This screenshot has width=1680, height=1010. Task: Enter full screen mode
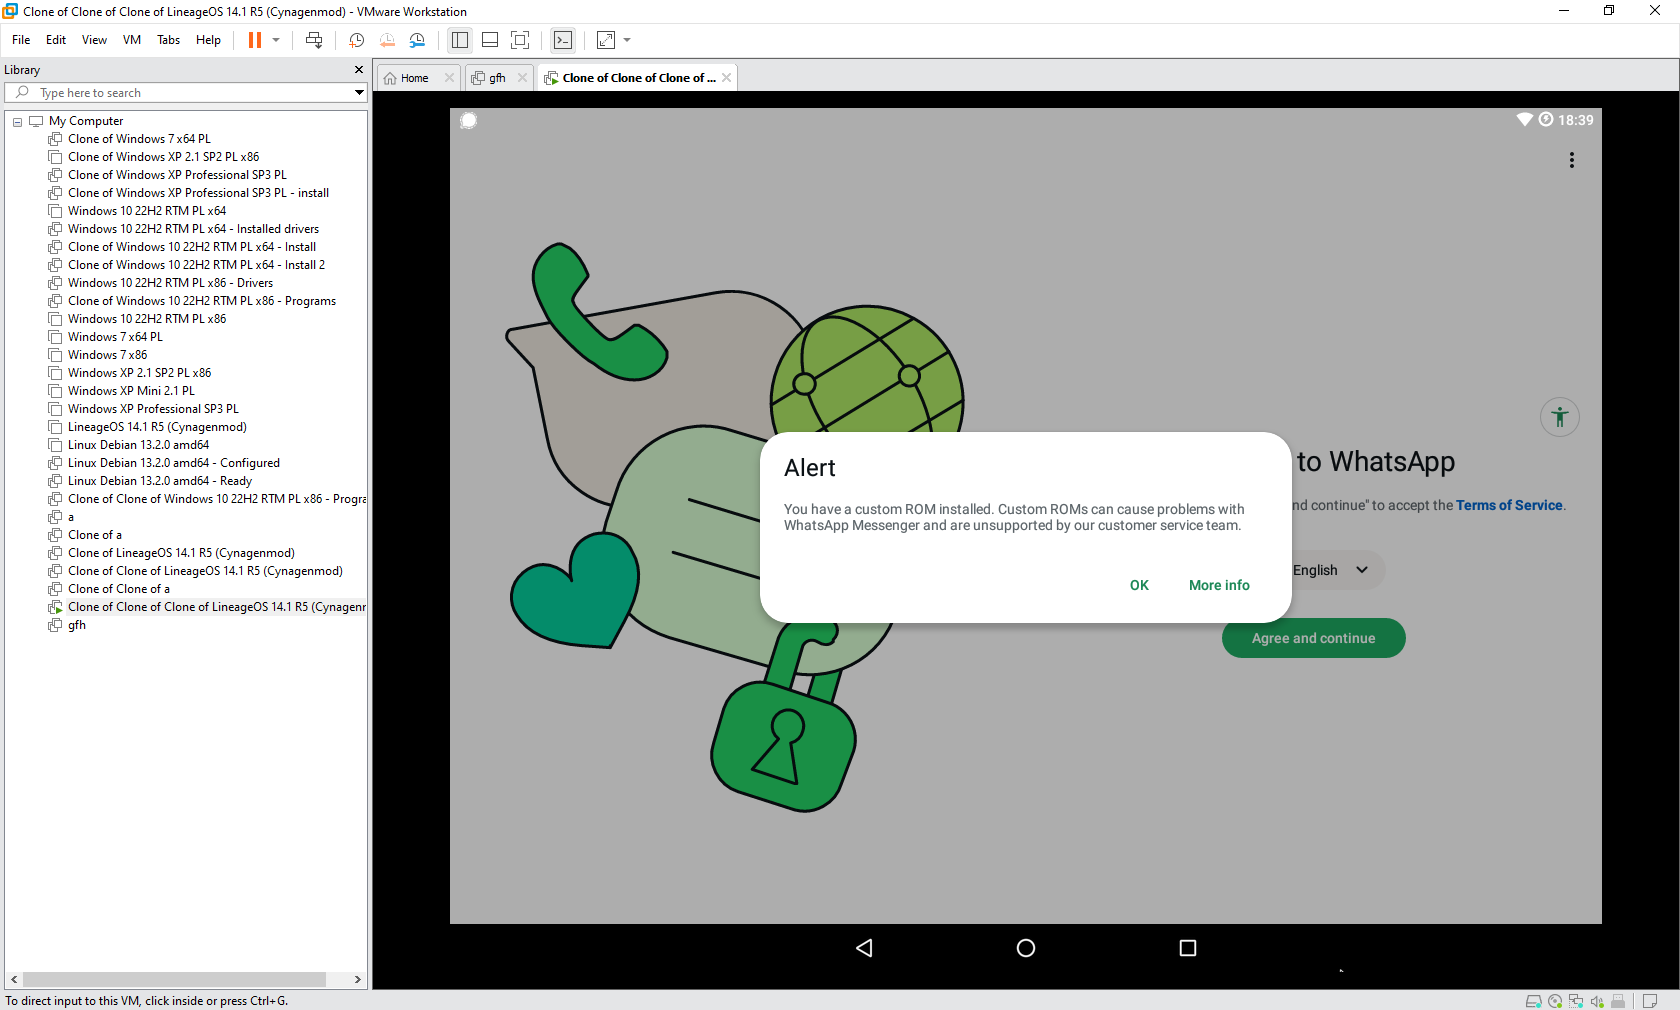520,40
